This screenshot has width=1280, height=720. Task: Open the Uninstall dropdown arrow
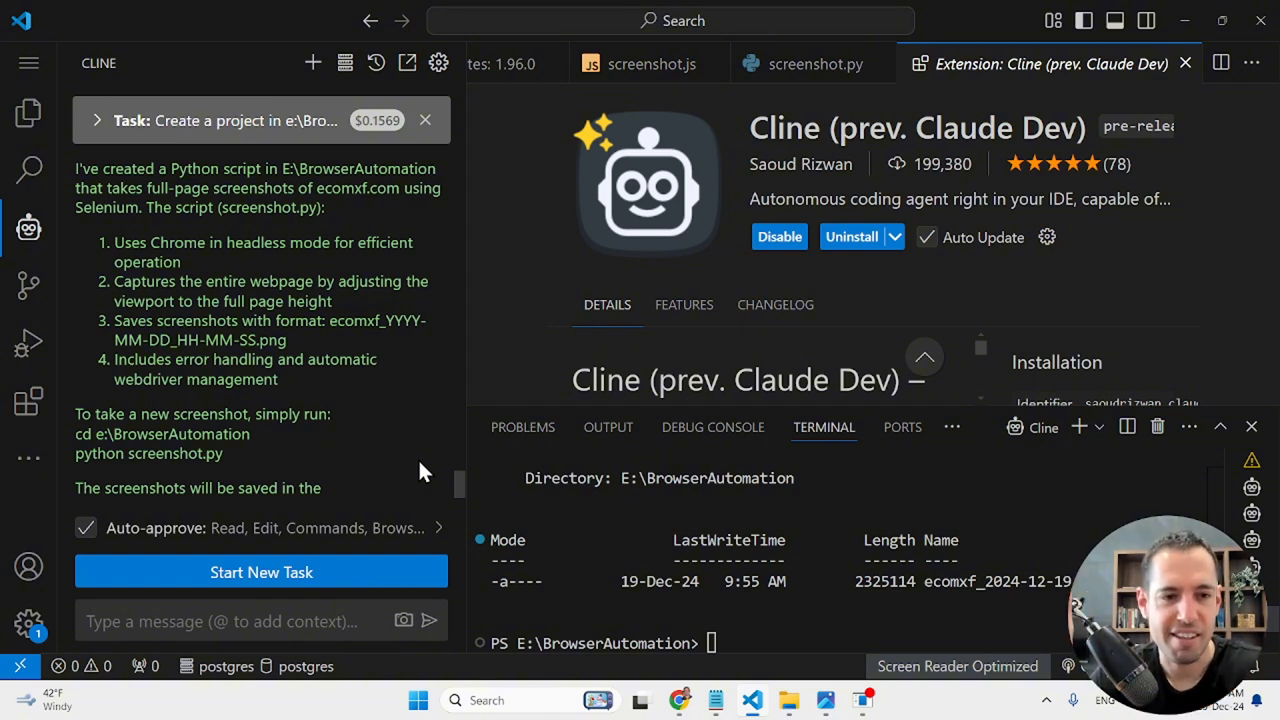[x=895, y=237]
